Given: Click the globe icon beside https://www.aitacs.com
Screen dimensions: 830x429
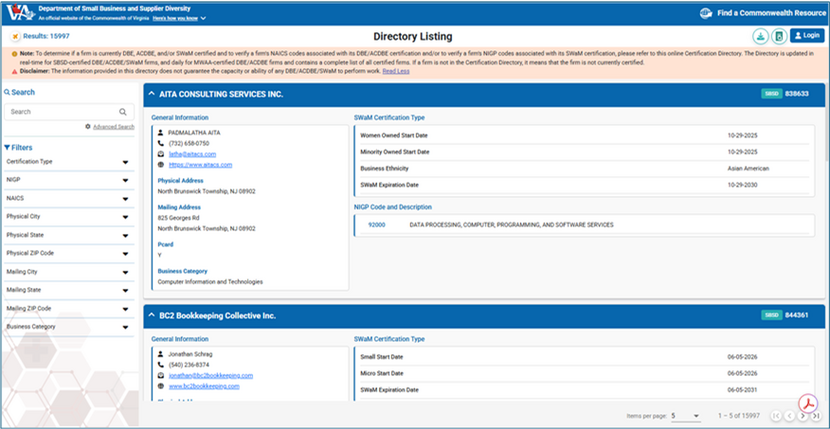Looking at the screenshot, I should [161, 165].
